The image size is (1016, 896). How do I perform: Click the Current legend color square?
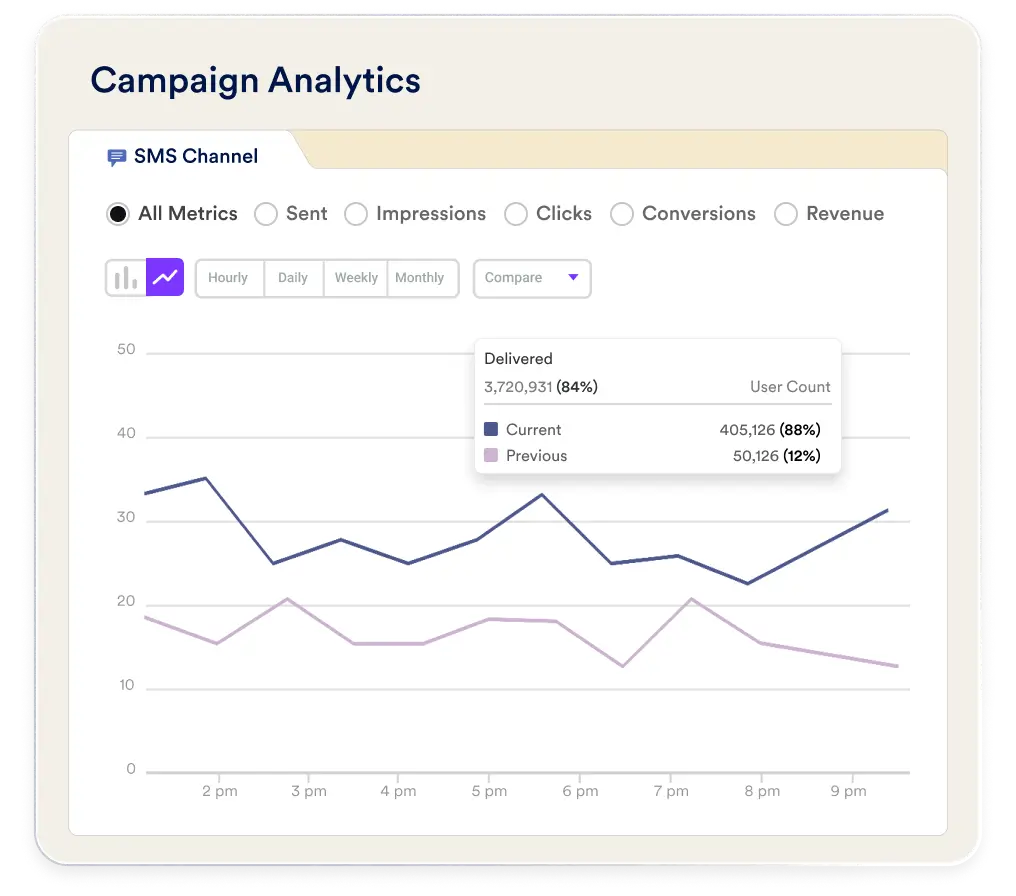[x=491, y=429]
